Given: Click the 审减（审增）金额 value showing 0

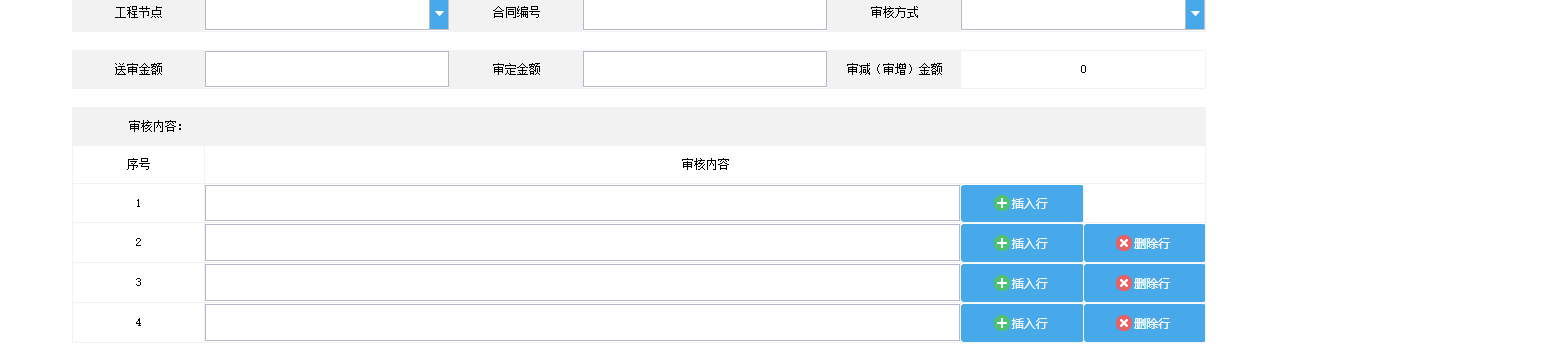Looking at the screenshot, I should [x=1083, y=69].
